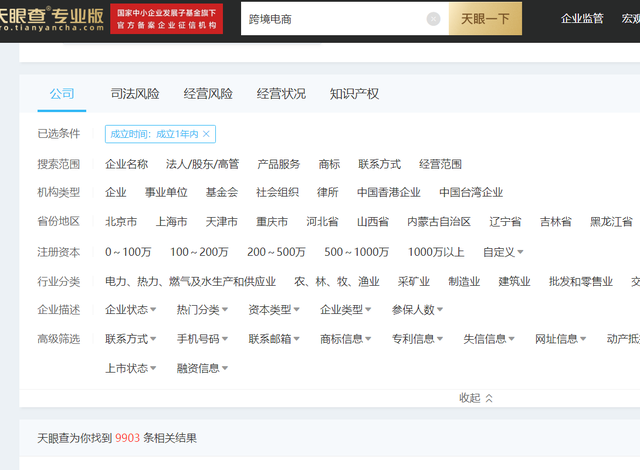
Task: Click the 天眼查 logo
Action: pos(50,18)
